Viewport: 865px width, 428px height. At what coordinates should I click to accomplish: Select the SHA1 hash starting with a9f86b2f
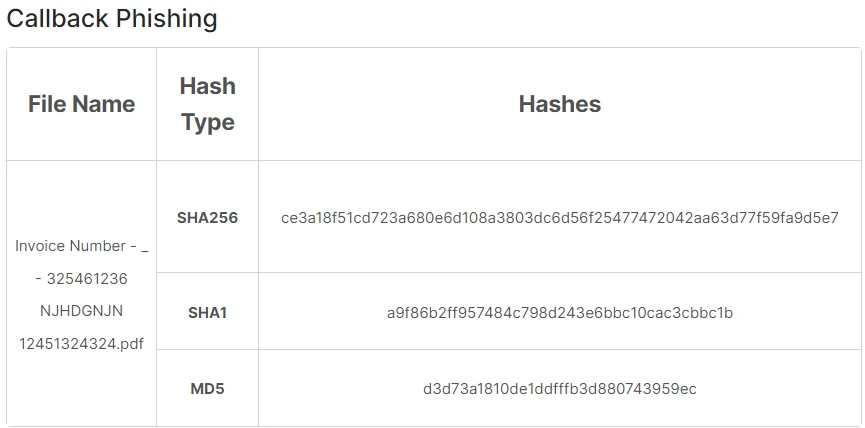pos(559,312)
